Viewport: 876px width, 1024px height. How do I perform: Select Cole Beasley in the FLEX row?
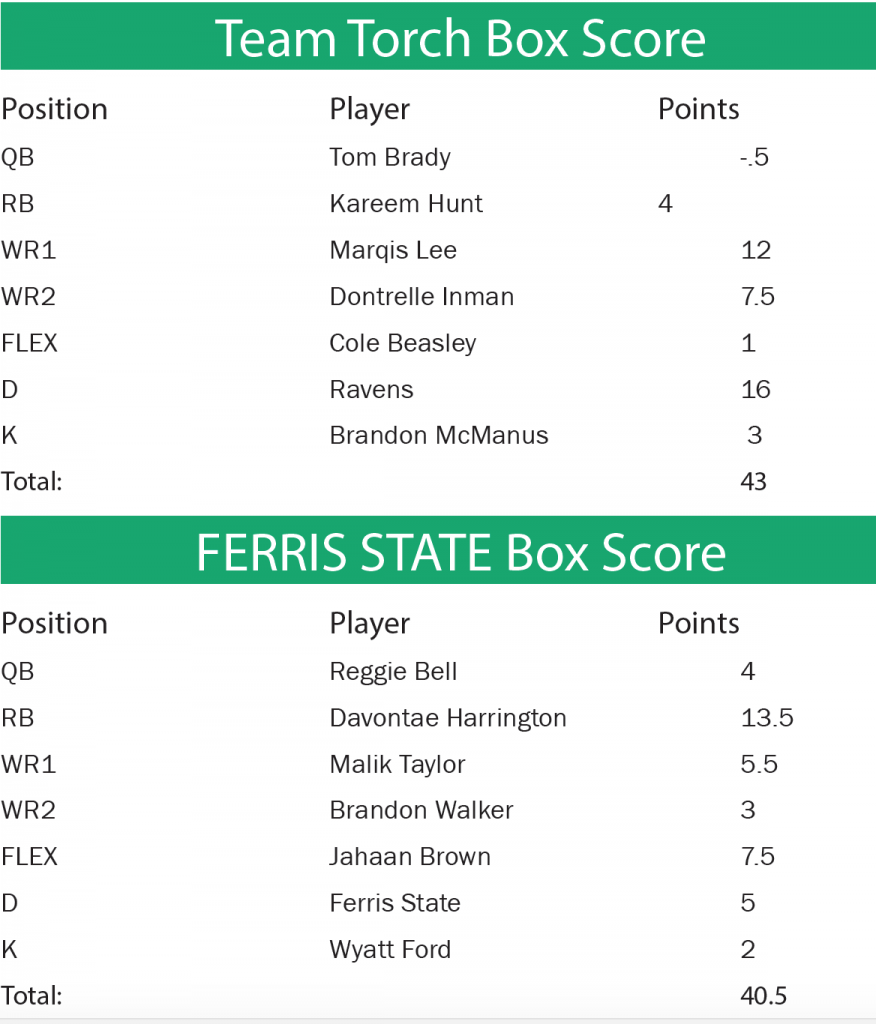click(x=403, y=343)
